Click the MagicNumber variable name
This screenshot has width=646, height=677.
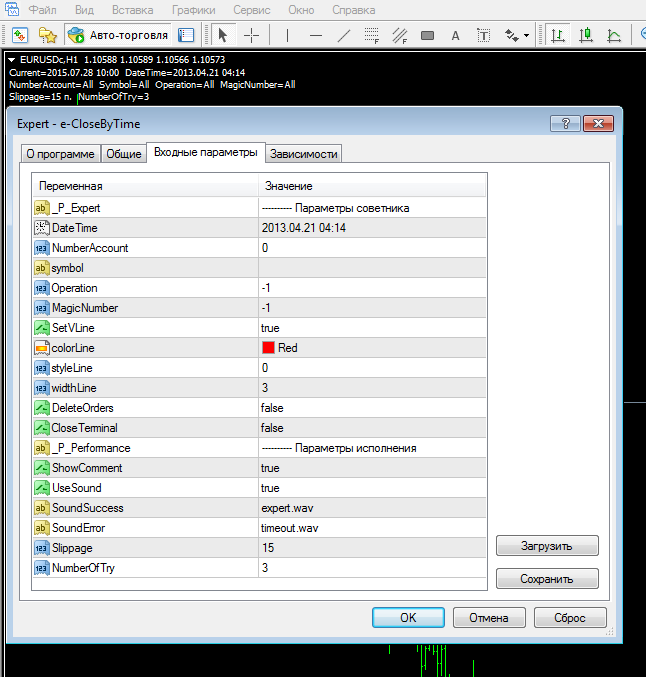(x=85, y=308)
